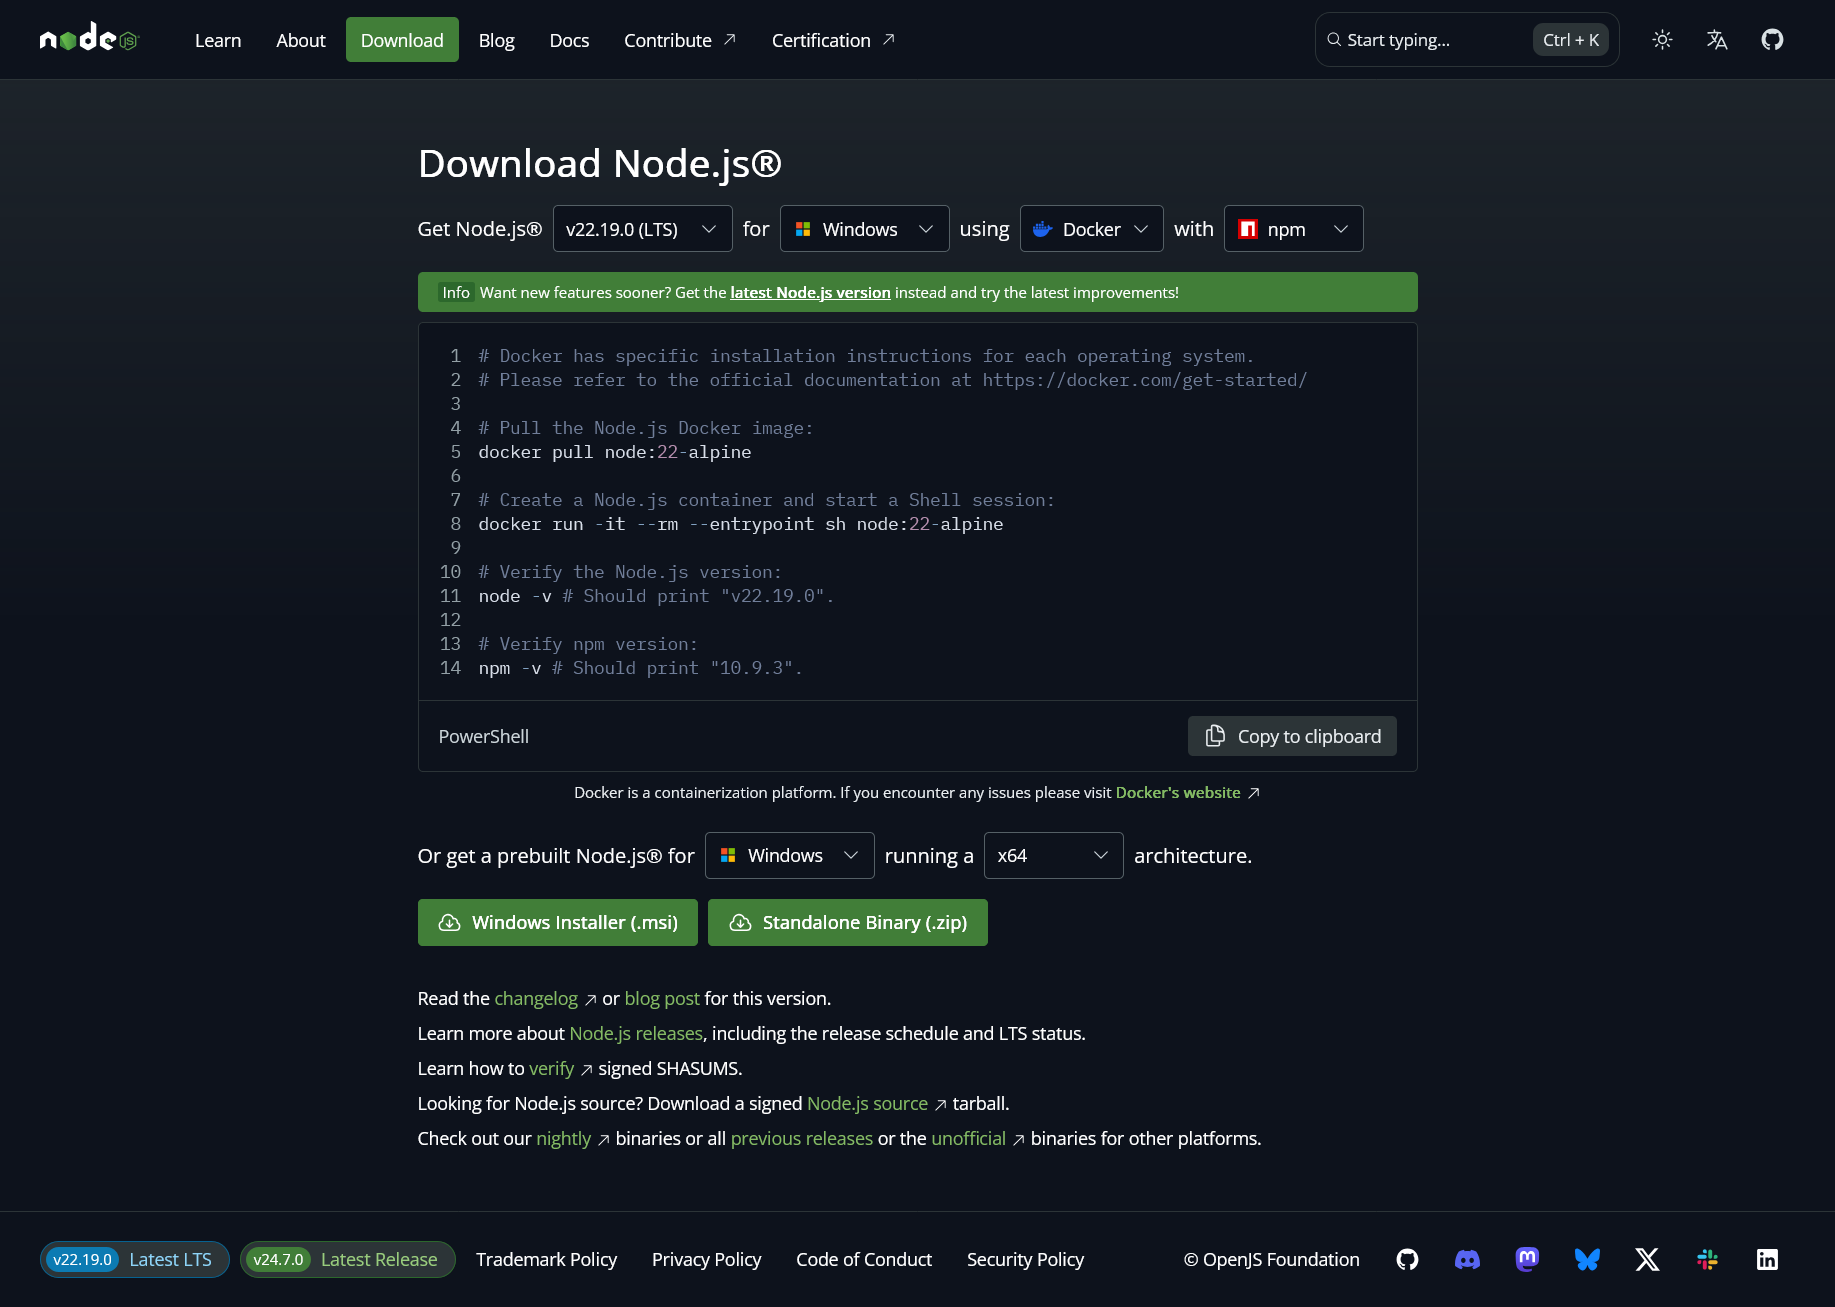
Task: Click code line 'docker pull node:22-alpine'
Action: pos(615,452)
